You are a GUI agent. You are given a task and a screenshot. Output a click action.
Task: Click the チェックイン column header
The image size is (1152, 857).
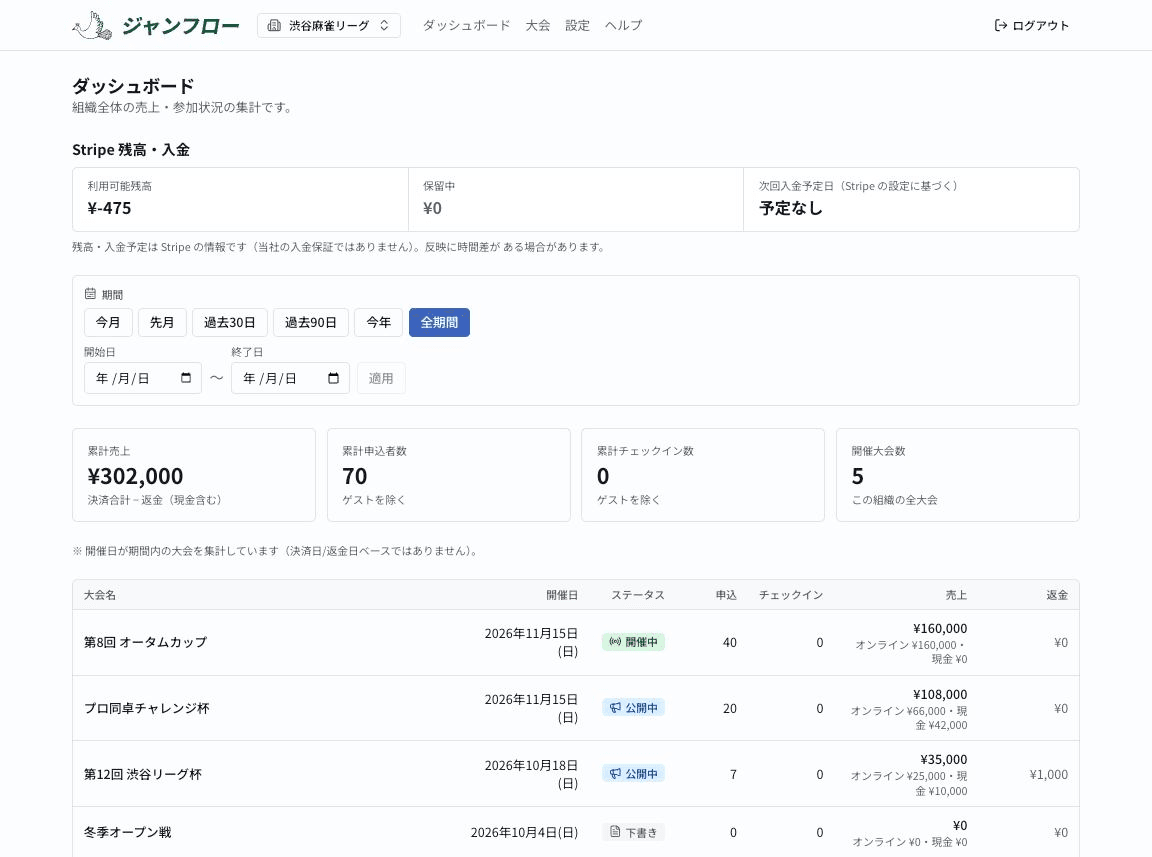[x=791, y=595]
